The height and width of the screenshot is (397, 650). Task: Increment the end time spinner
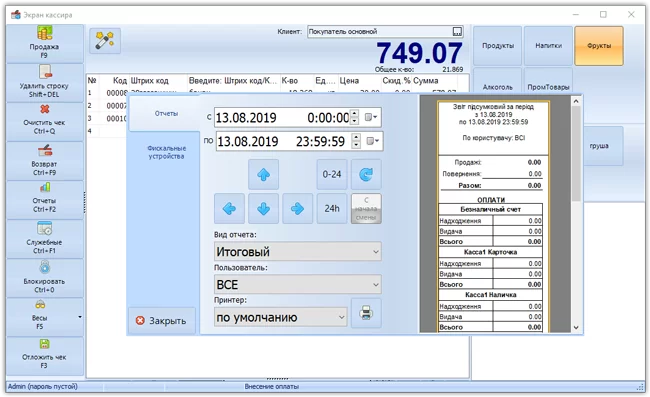point(356,137)
